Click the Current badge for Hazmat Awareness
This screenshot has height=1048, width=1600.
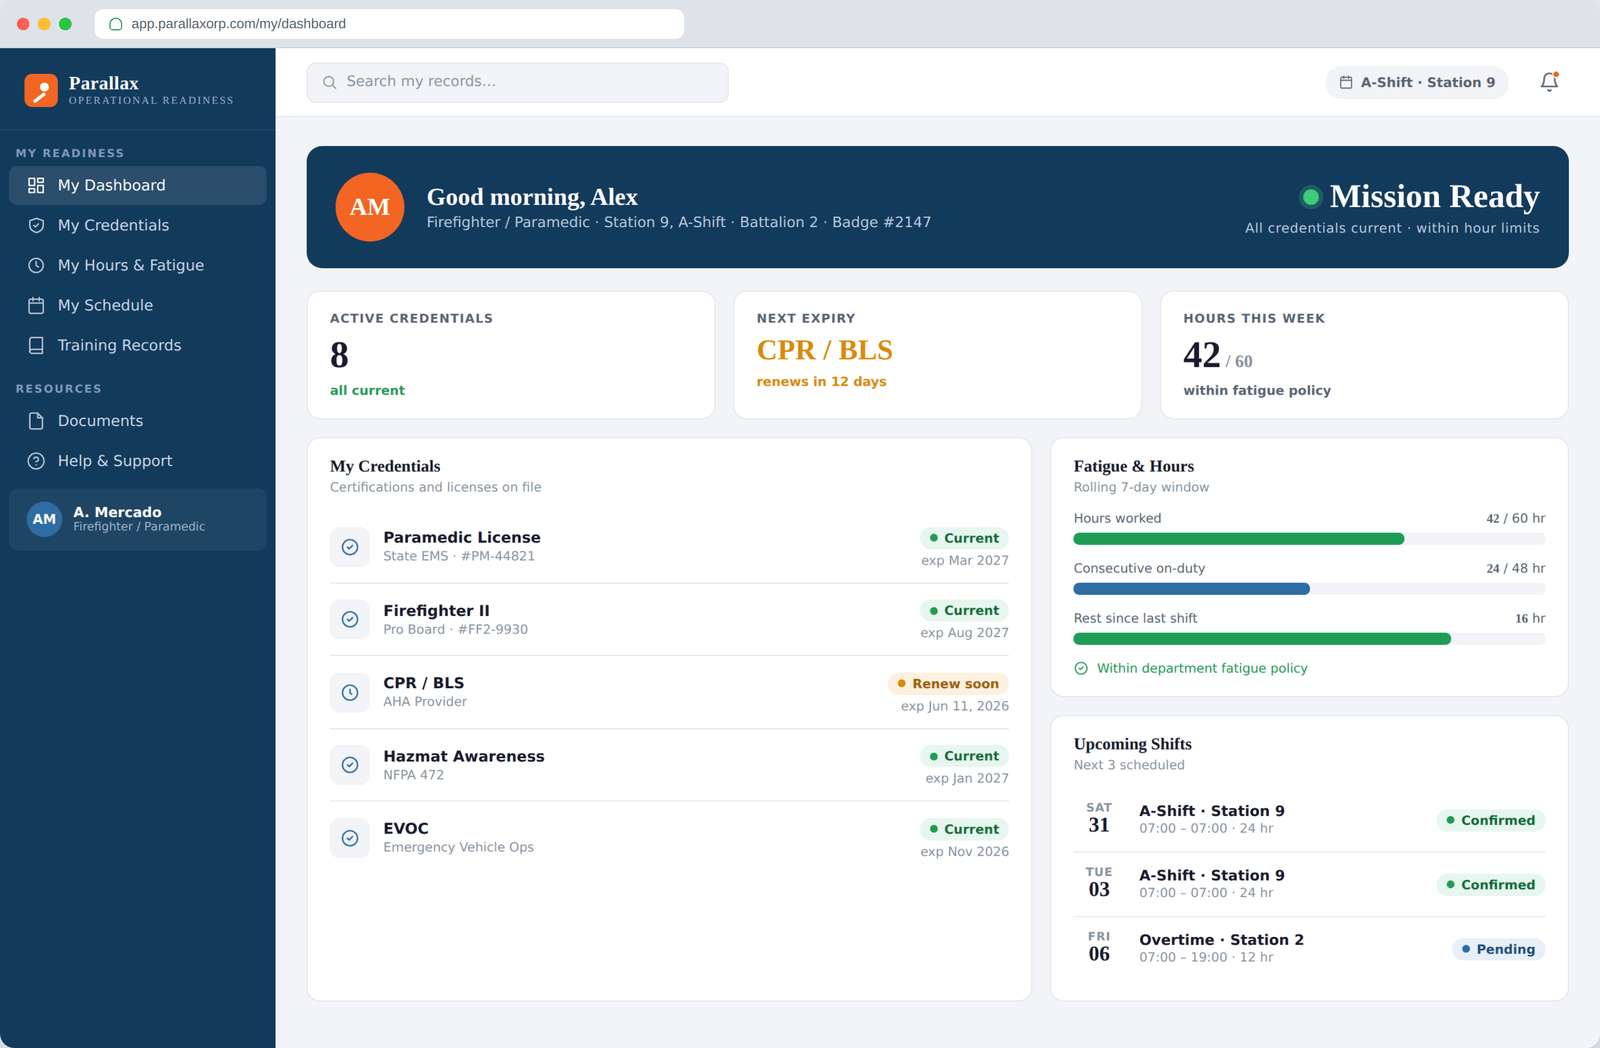[964, 756]
